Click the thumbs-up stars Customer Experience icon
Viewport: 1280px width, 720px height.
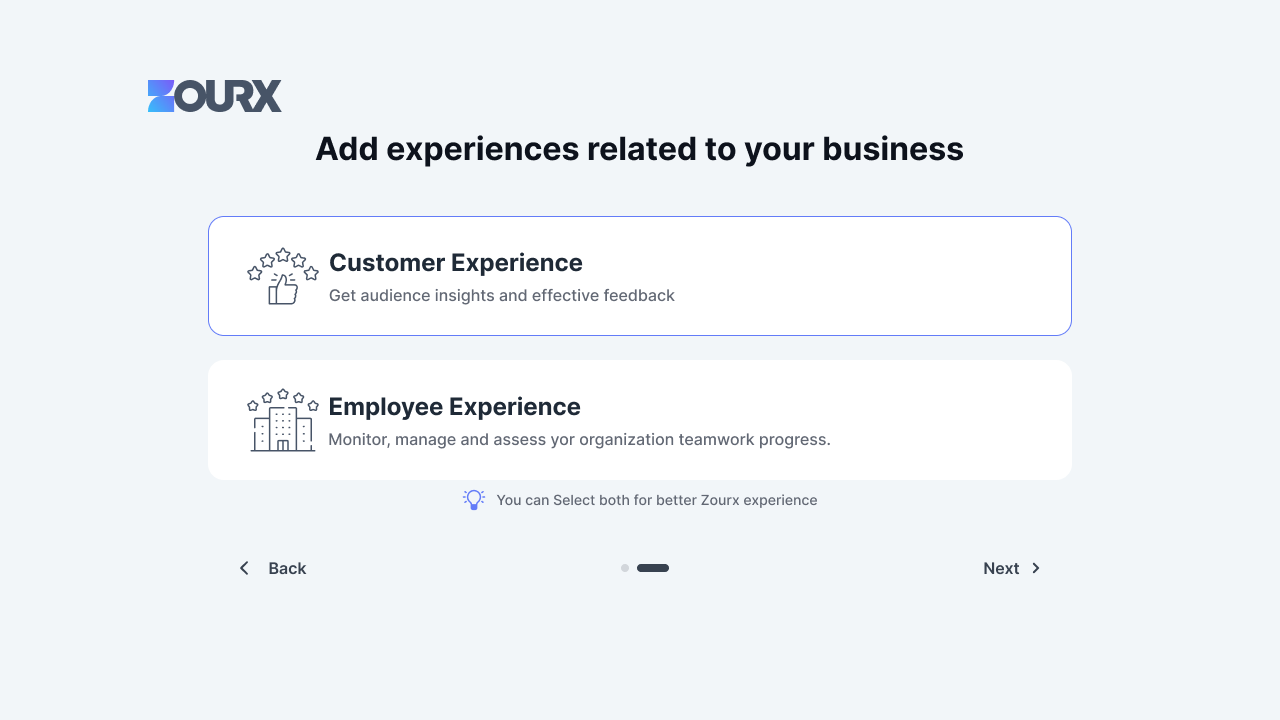coord(283,276)
